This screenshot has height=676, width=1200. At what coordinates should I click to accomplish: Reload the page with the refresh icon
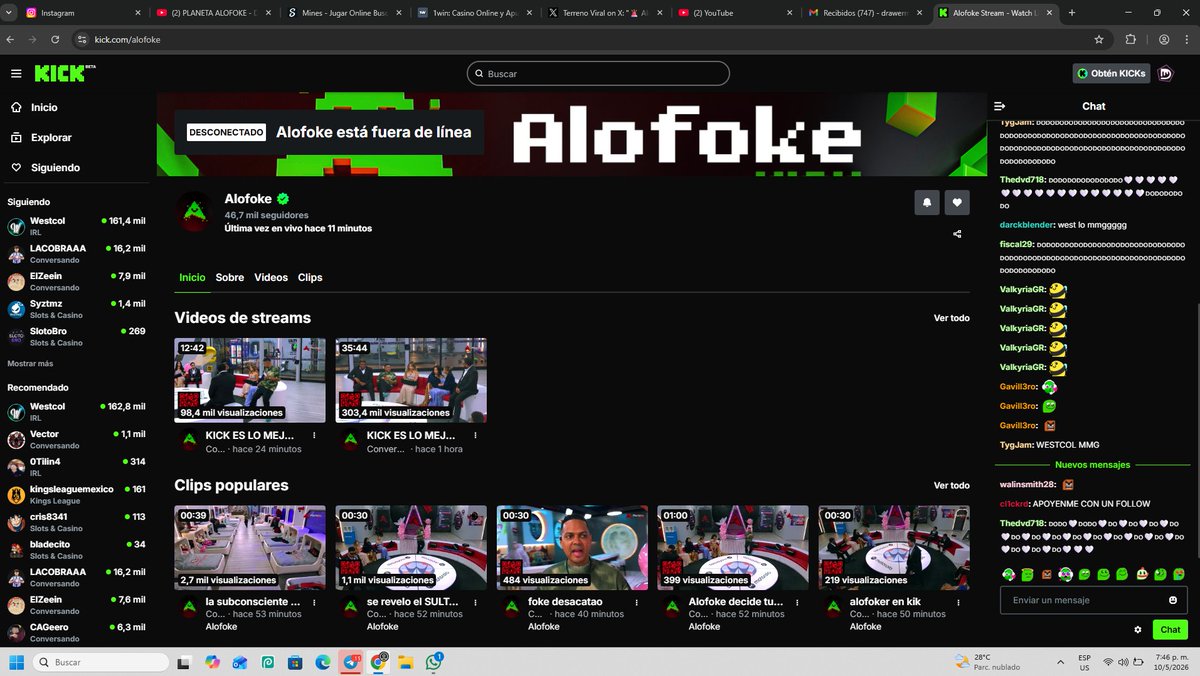coord(54,39)
